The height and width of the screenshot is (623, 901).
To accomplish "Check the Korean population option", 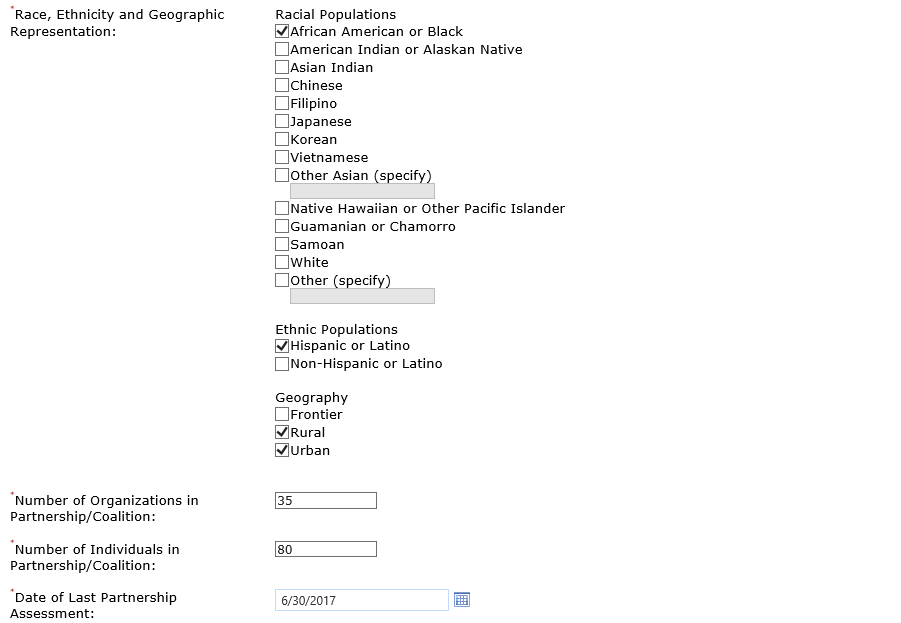I will point(282,140).
